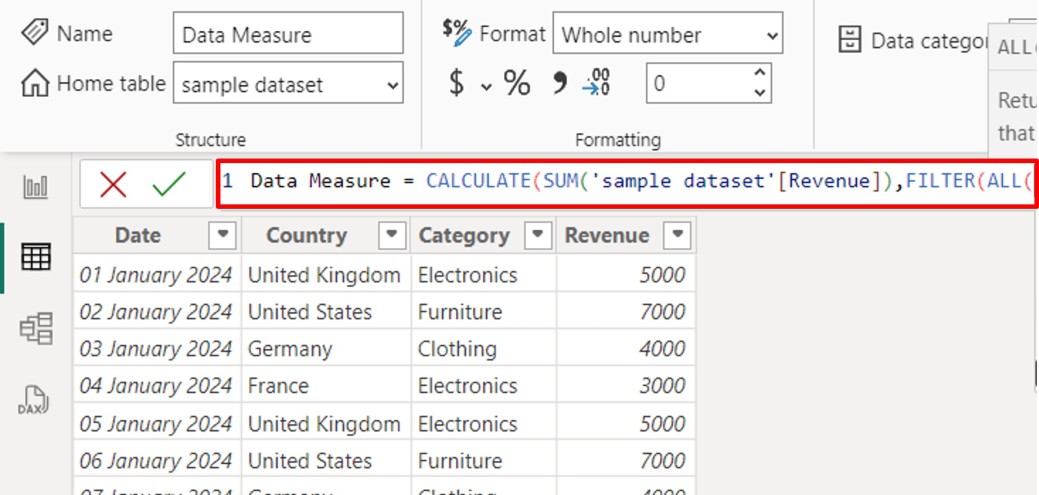Image resolution: width=1039 pixels, height=495 pixels.
Task: Select the Category column header
Action: [463, 236]
